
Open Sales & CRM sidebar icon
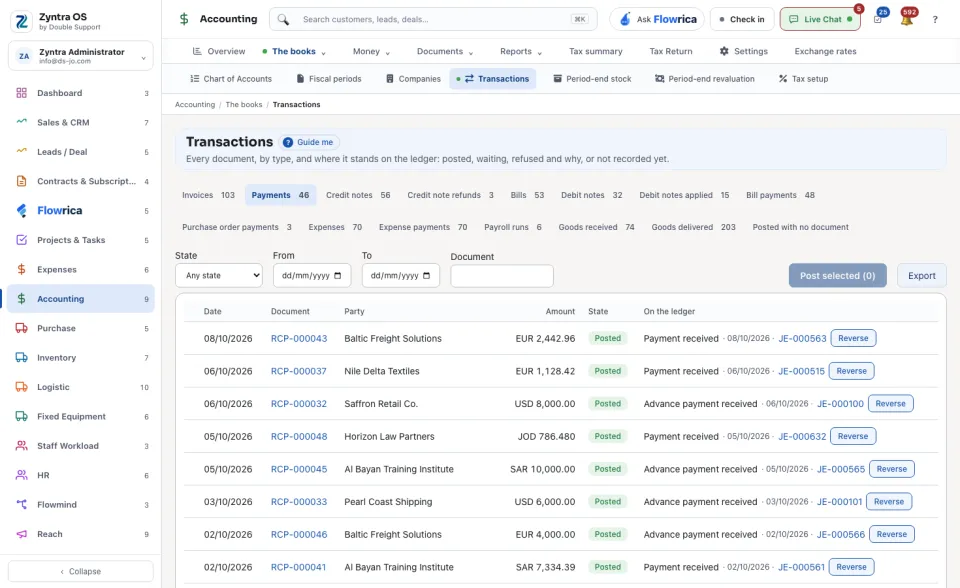click(21, 122)
